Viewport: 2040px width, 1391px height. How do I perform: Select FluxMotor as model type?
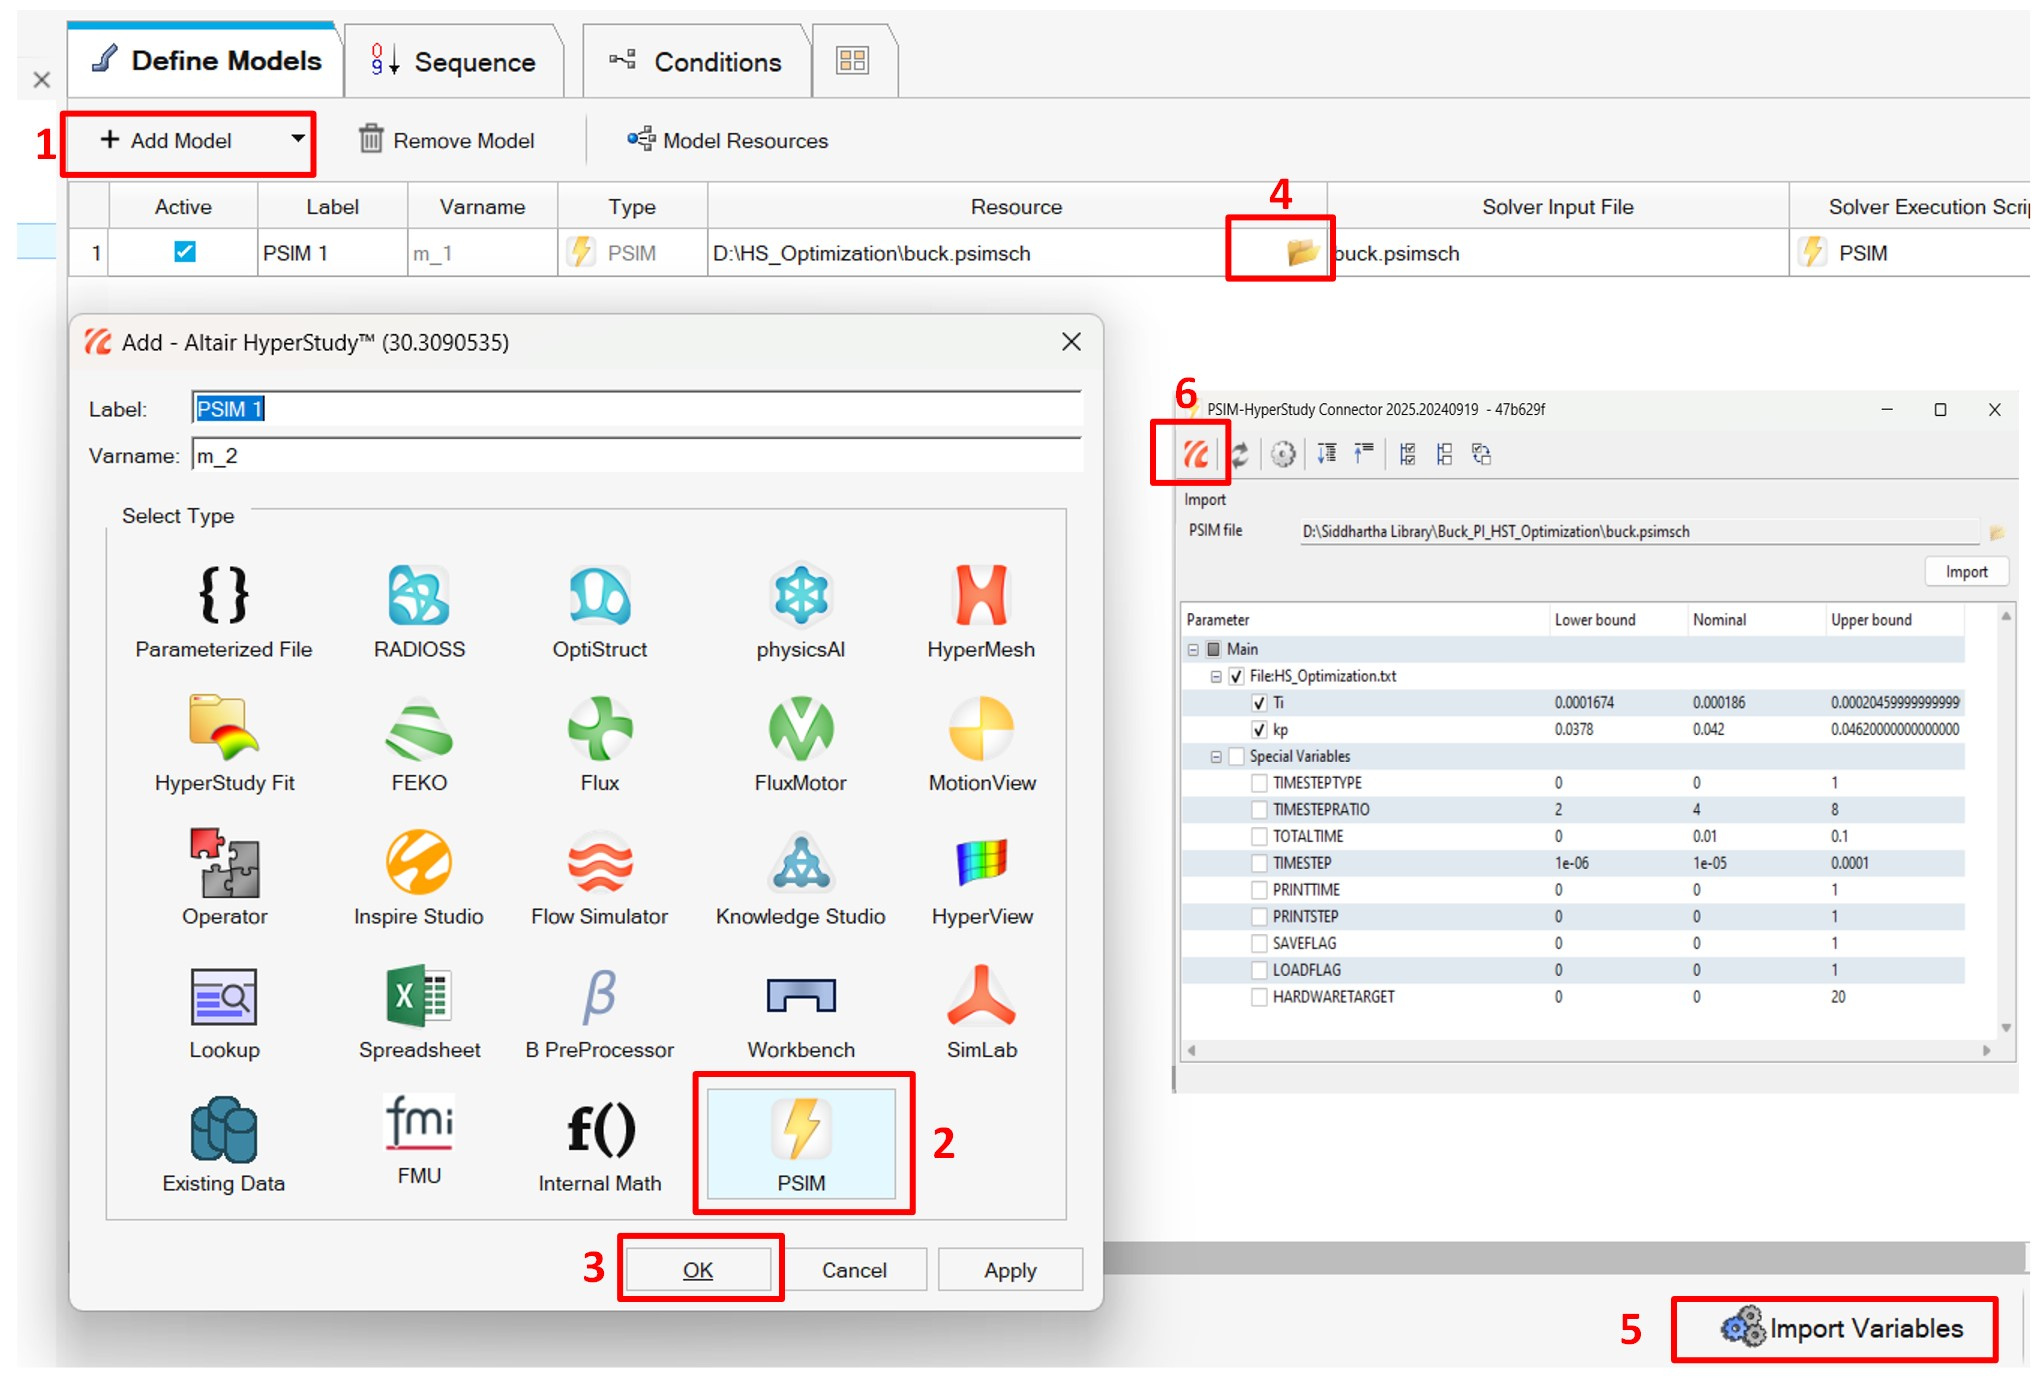[801, 744]
